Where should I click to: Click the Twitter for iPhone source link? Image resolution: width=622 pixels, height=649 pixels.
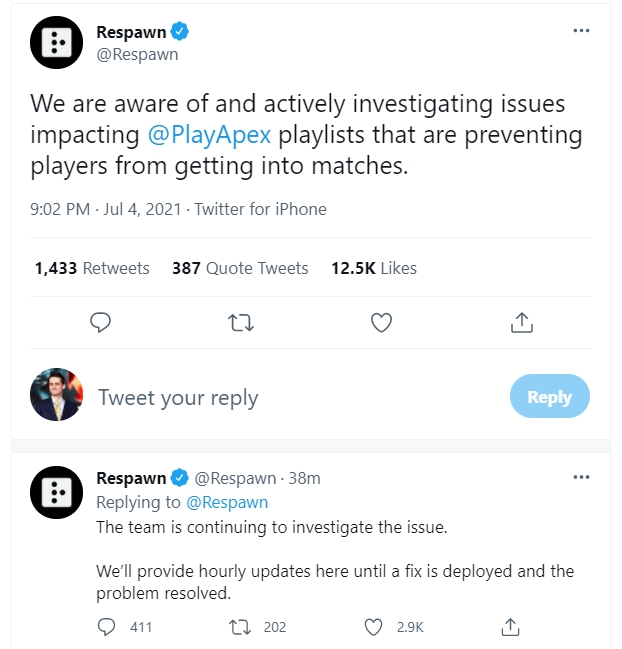(260, 209)
